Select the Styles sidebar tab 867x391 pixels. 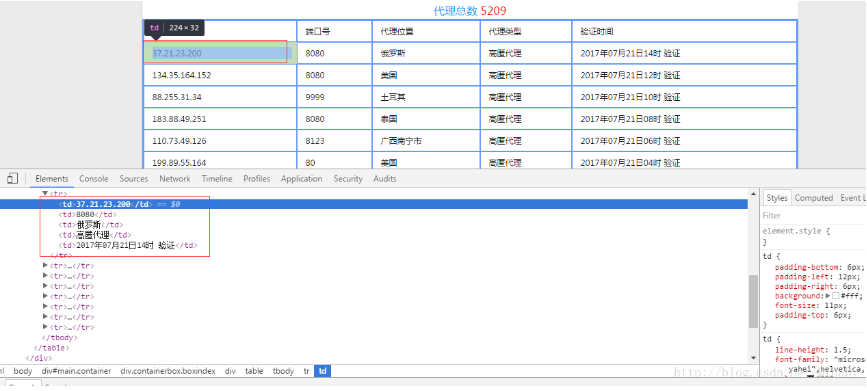pos(777,198)
